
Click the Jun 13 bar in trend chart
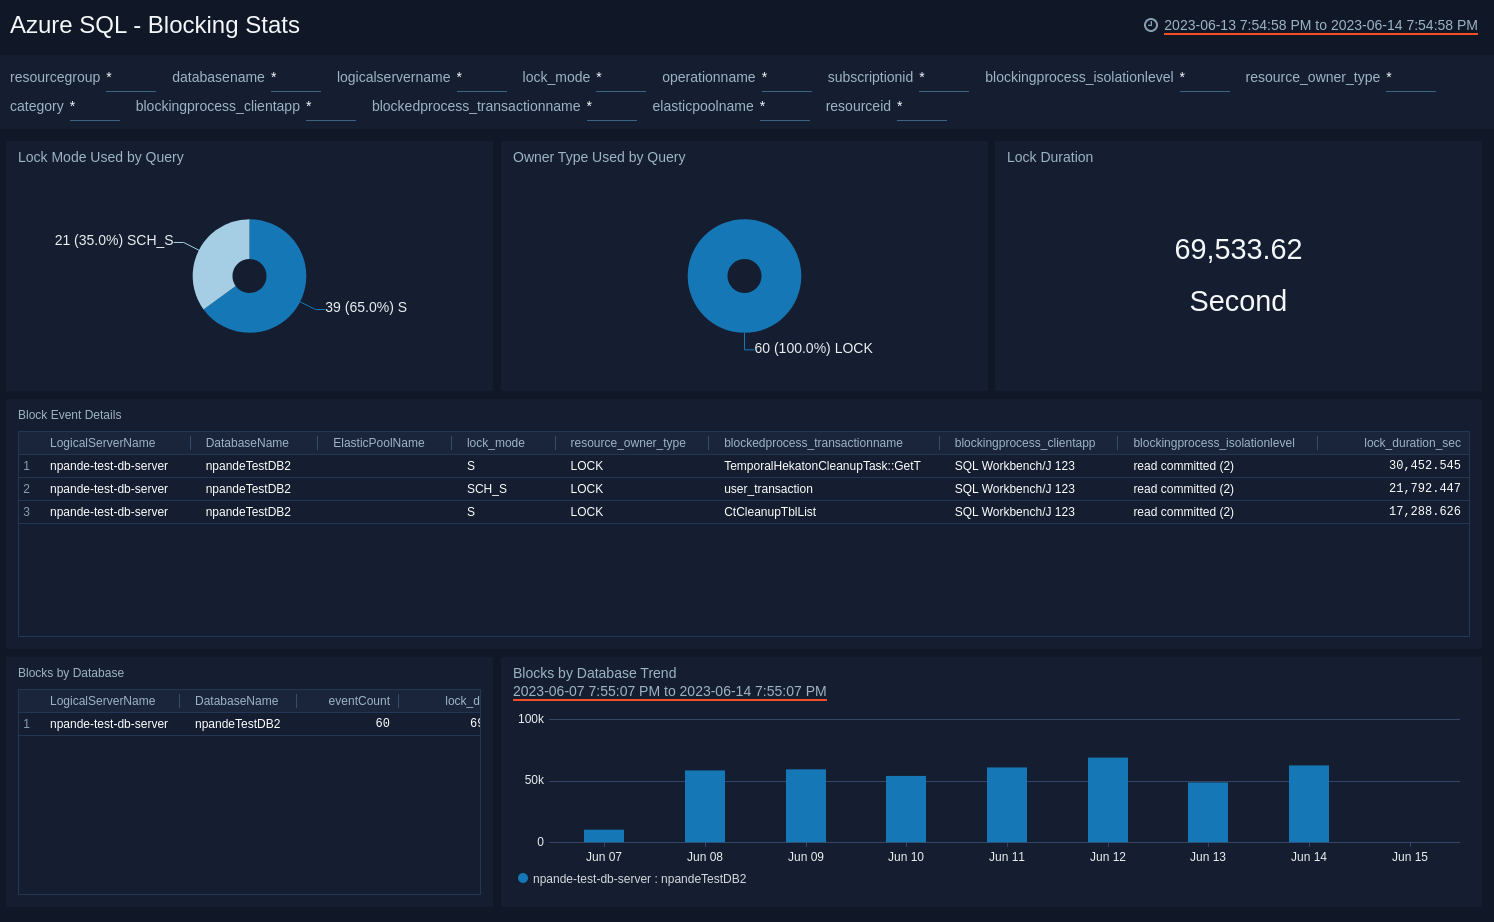coord(1208,812)
